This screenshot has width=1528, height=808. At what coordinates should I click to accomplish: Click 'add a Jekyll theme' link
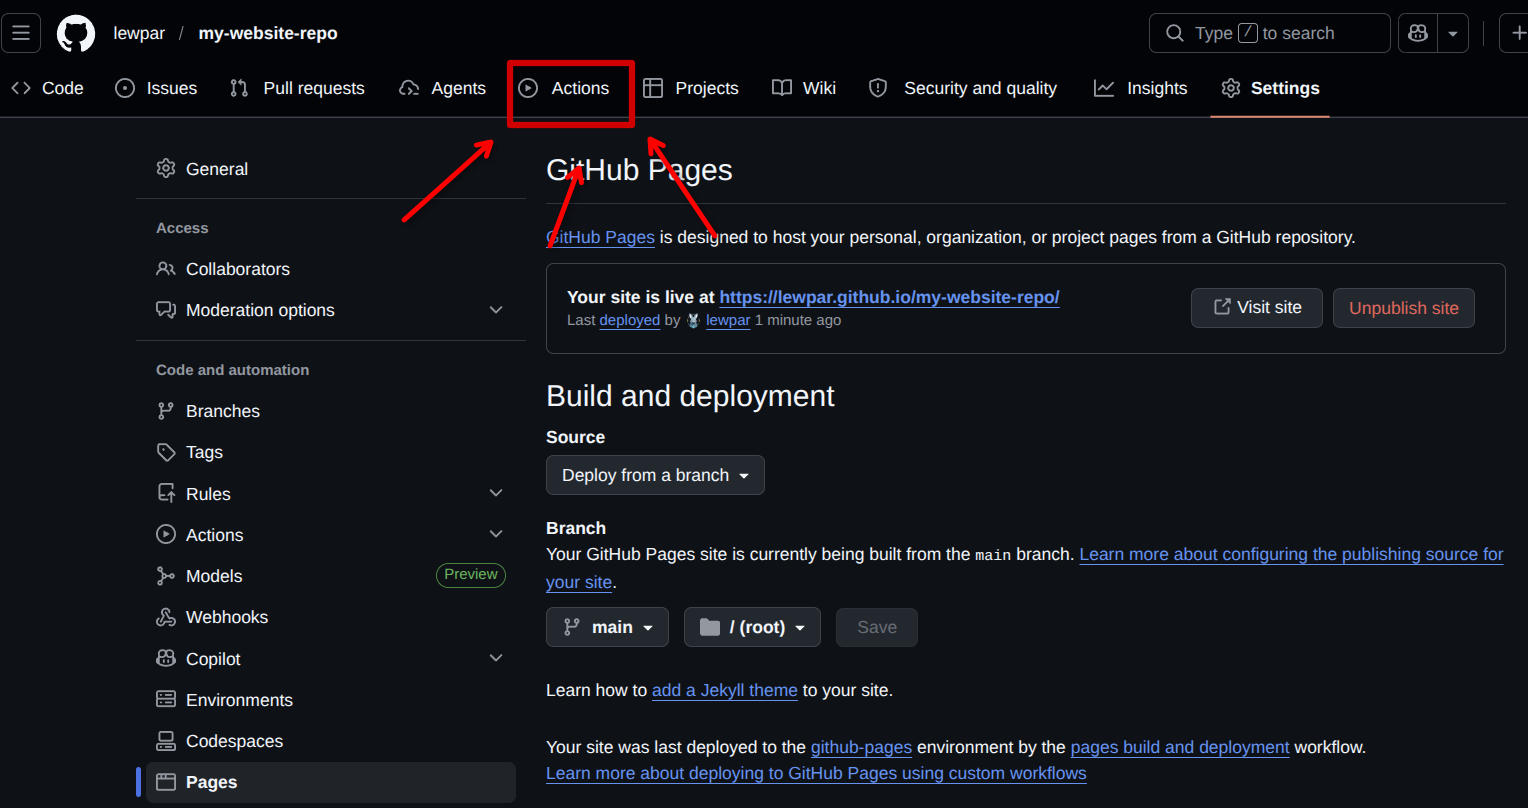coord(725,690)
